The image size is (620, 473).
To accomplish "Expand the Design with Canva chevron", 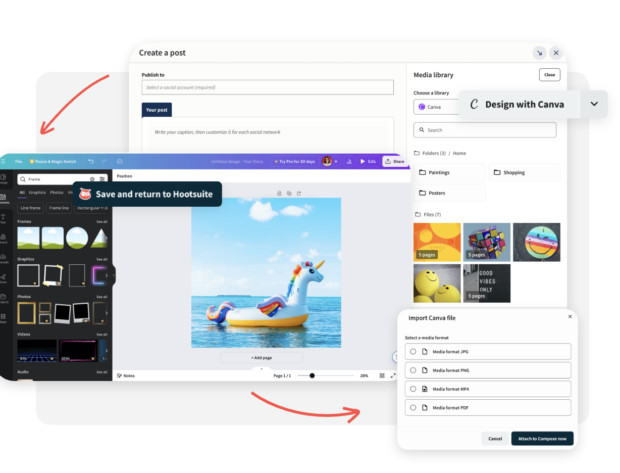I will coord(594,104).
